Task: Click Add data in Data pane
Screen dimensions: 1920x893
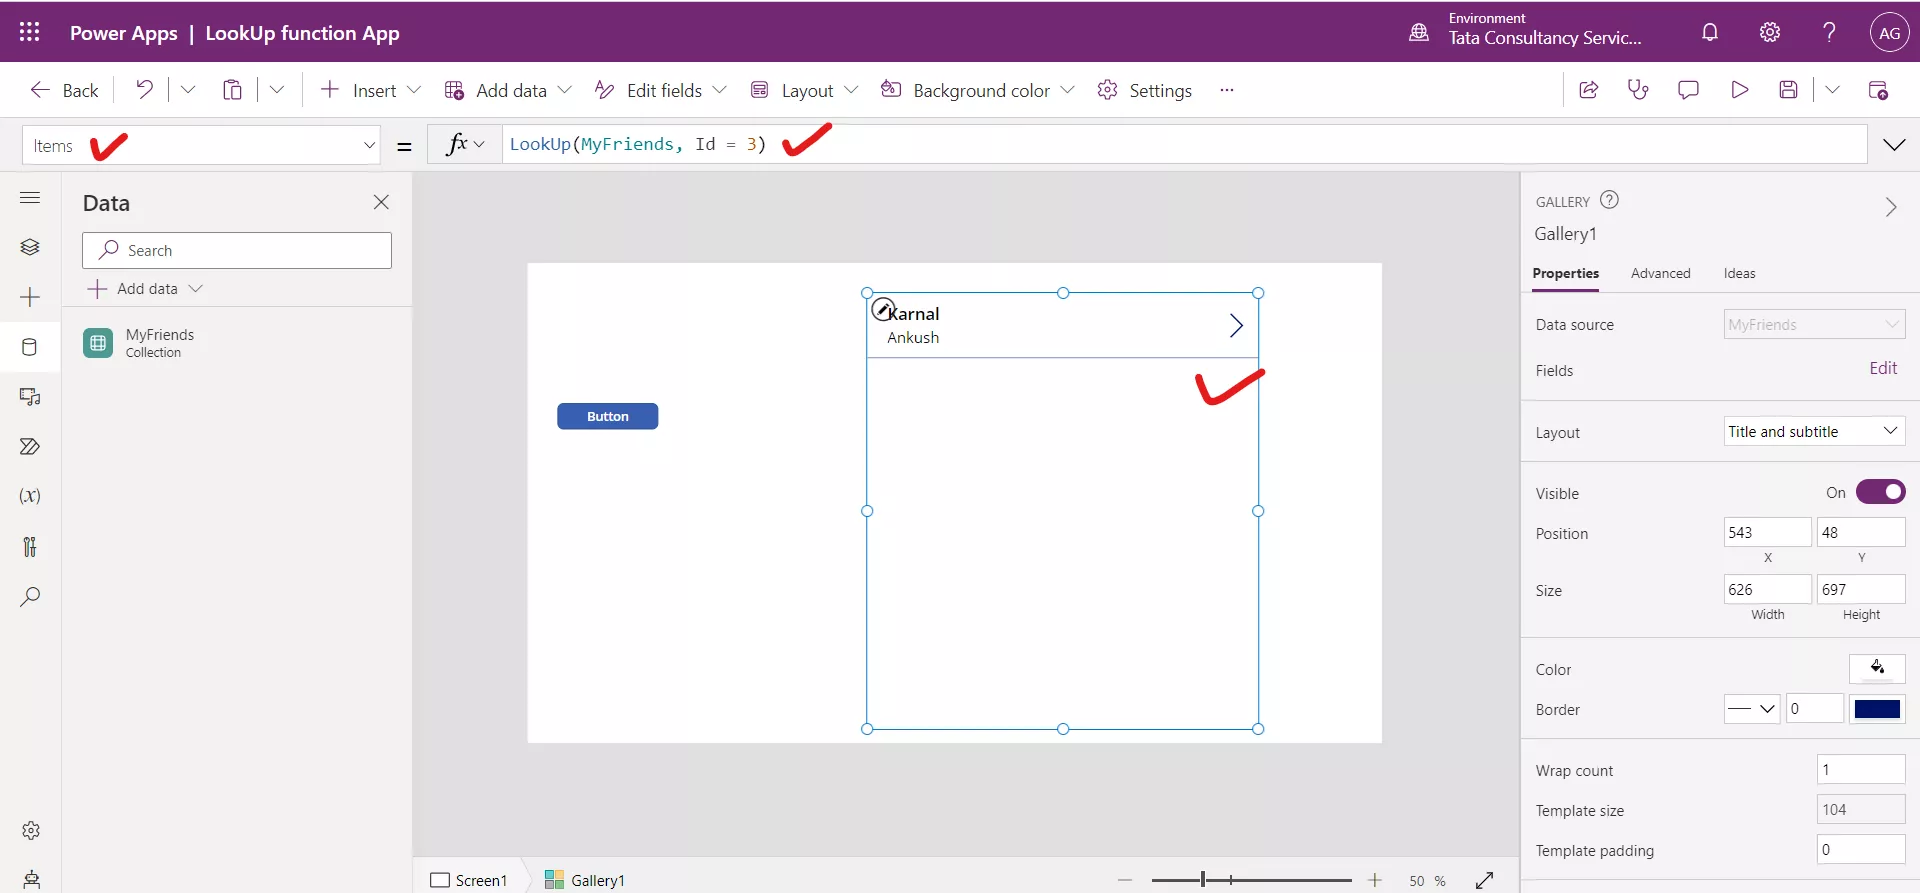Action: pyautogui.click(x=145, y=288)
